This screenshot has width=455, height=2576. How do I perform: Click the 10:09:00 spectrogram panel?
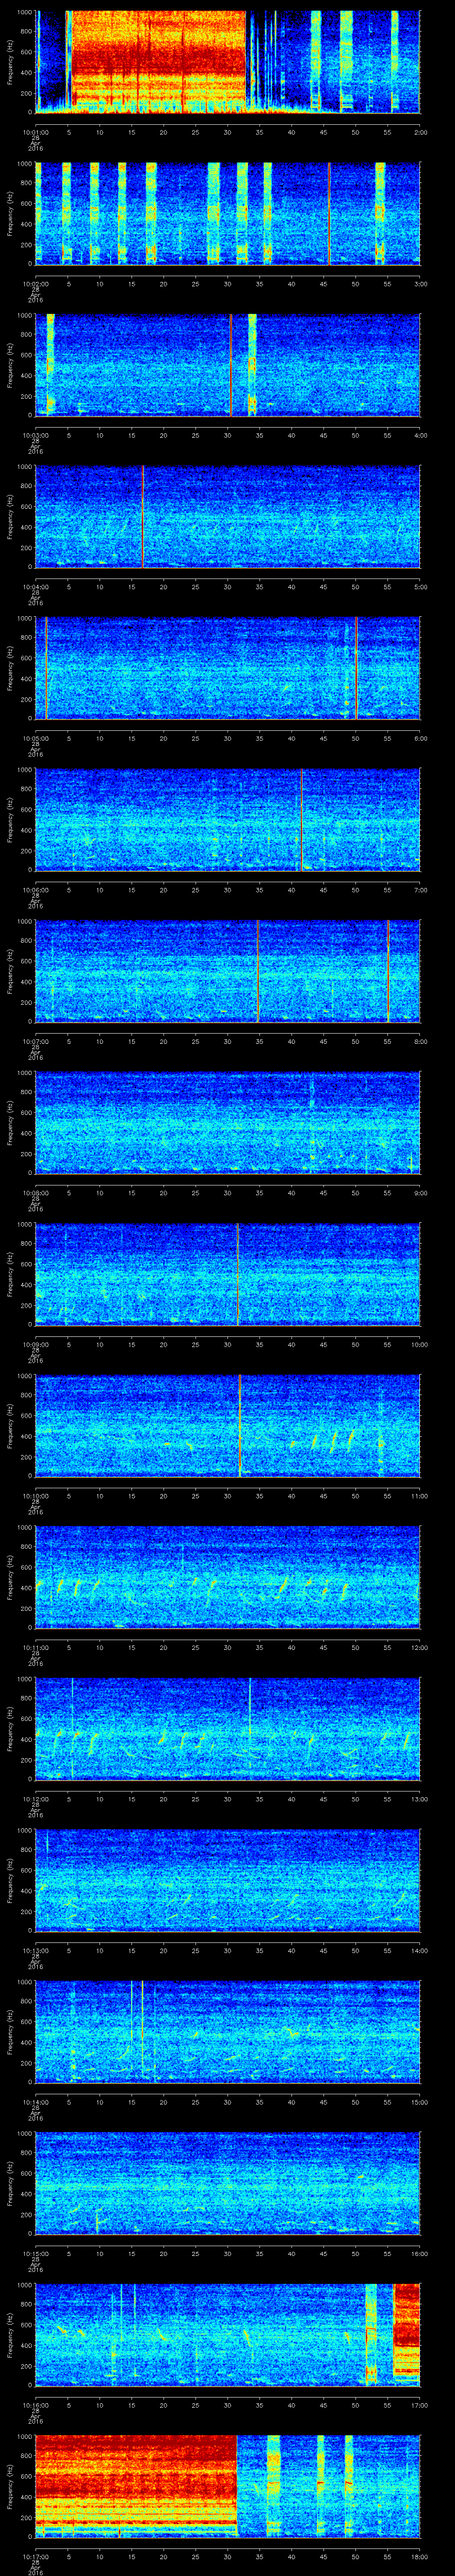click(227, 1275)
